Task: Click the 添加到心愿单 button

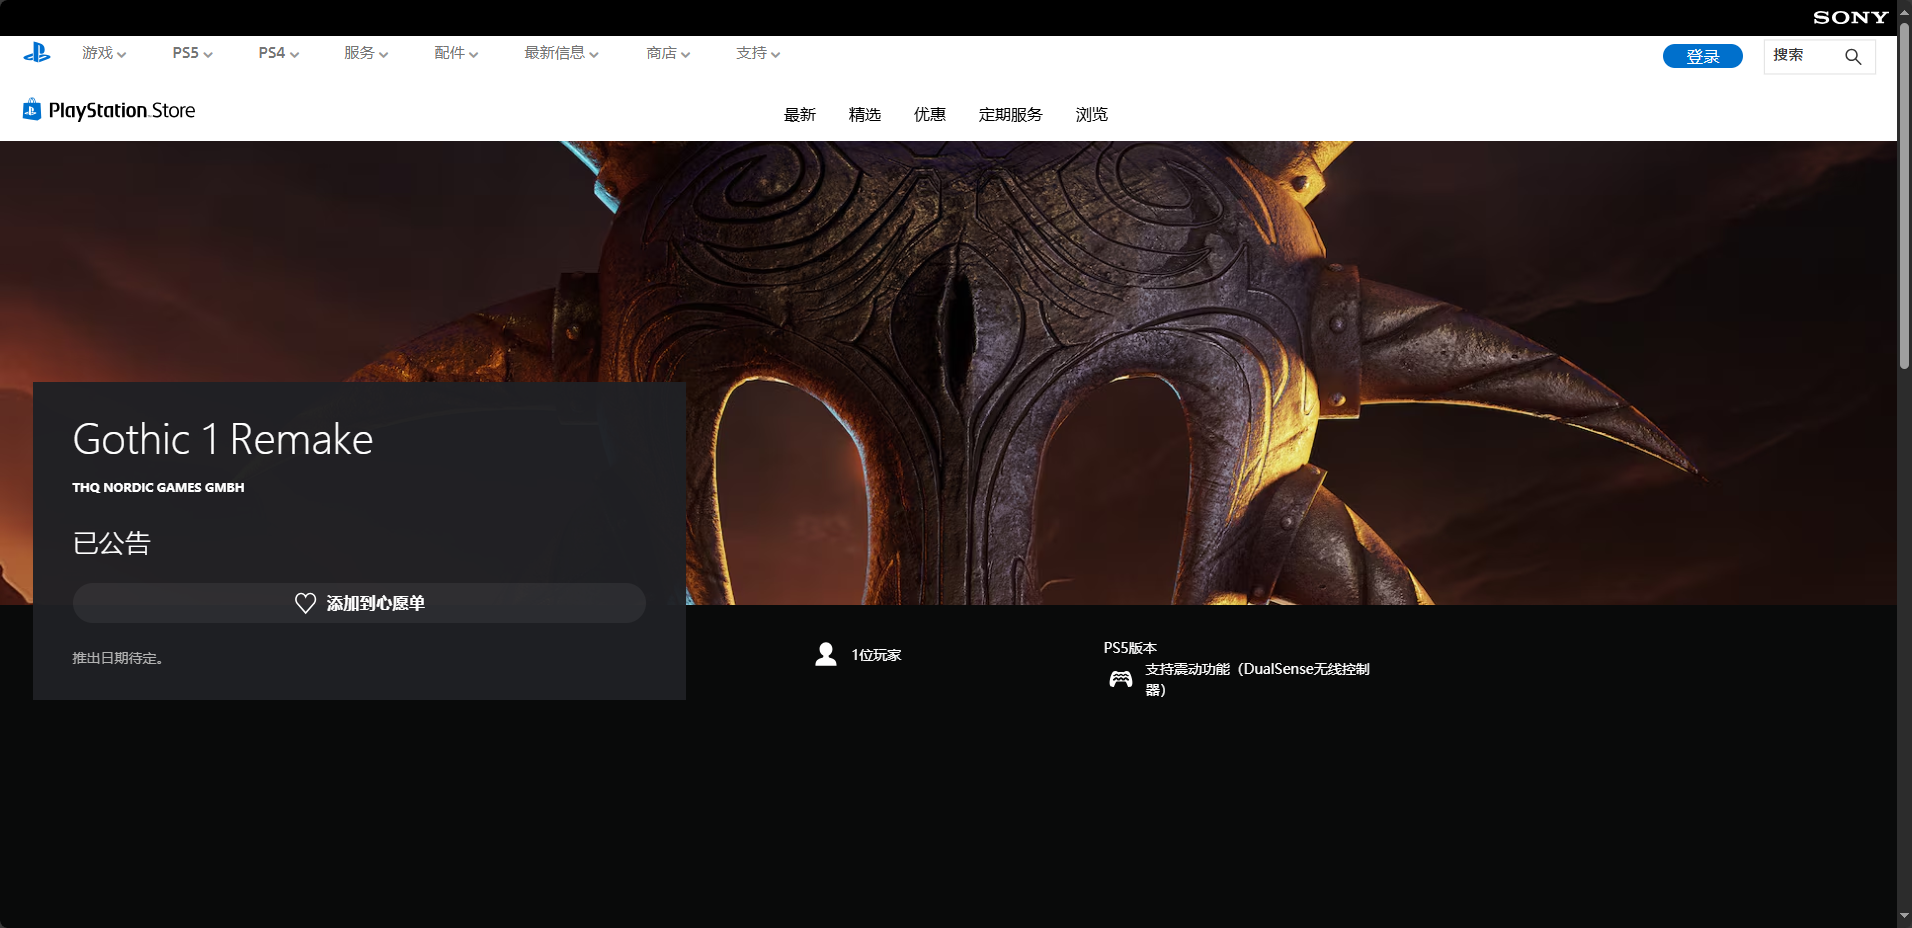Action: click(359, 603)
